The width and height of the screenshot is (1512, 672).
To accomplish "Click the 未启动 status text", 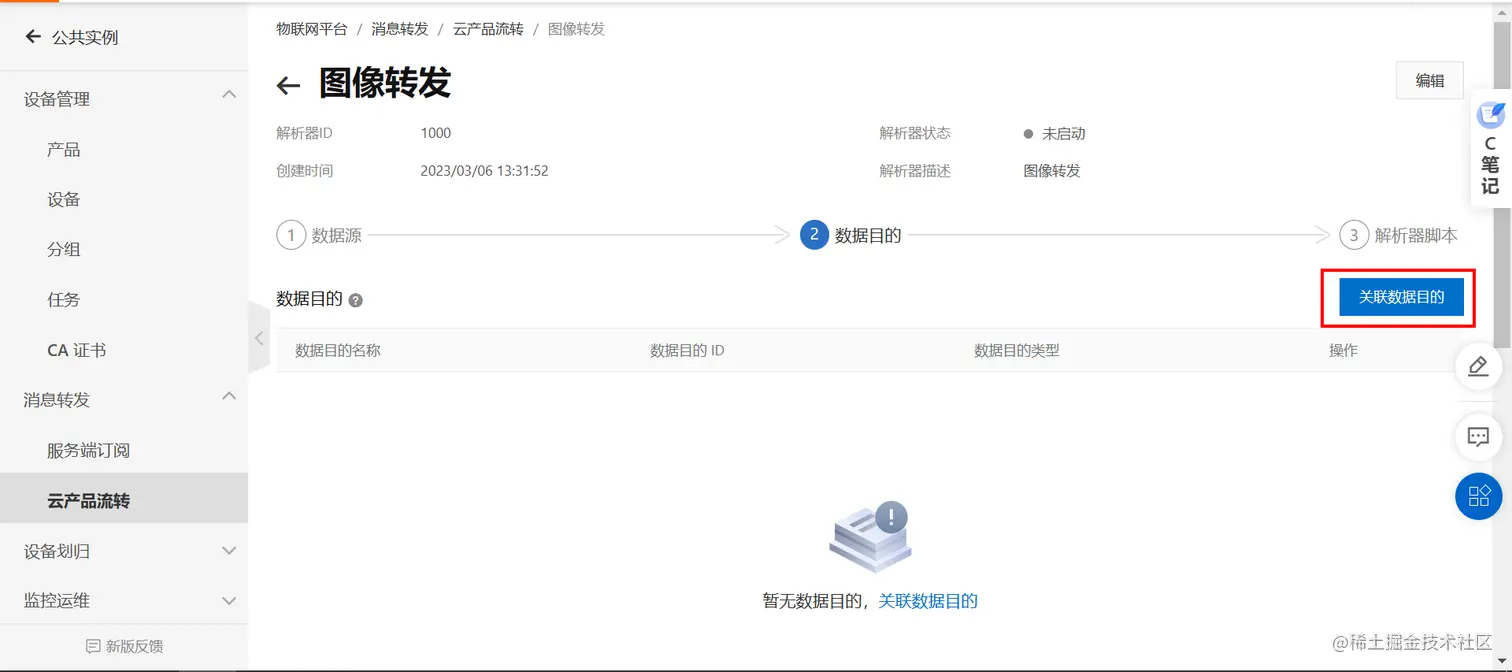I will tap(1064, 133).
